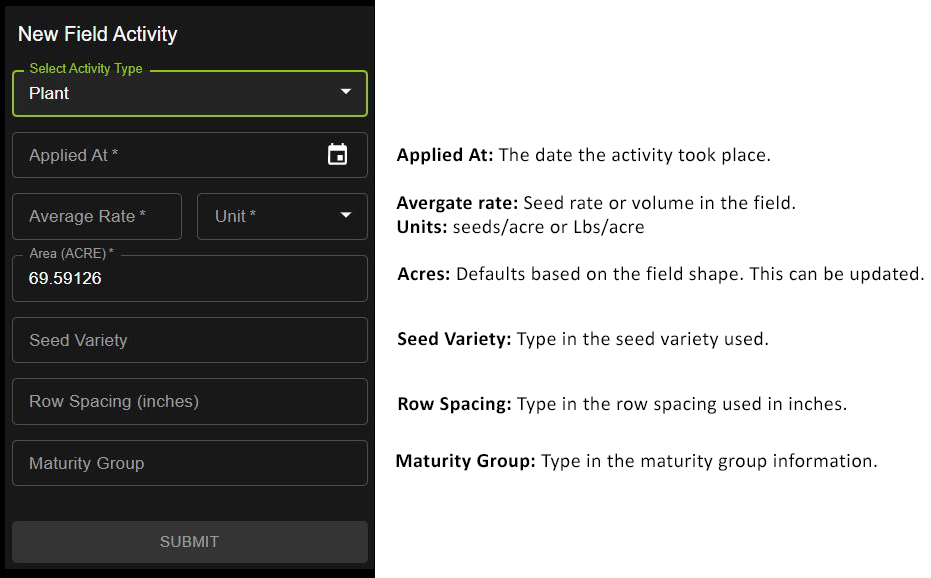931x578 pixels.
Task: Open the calendar date picker icon
Action: (x=338, y=155)
